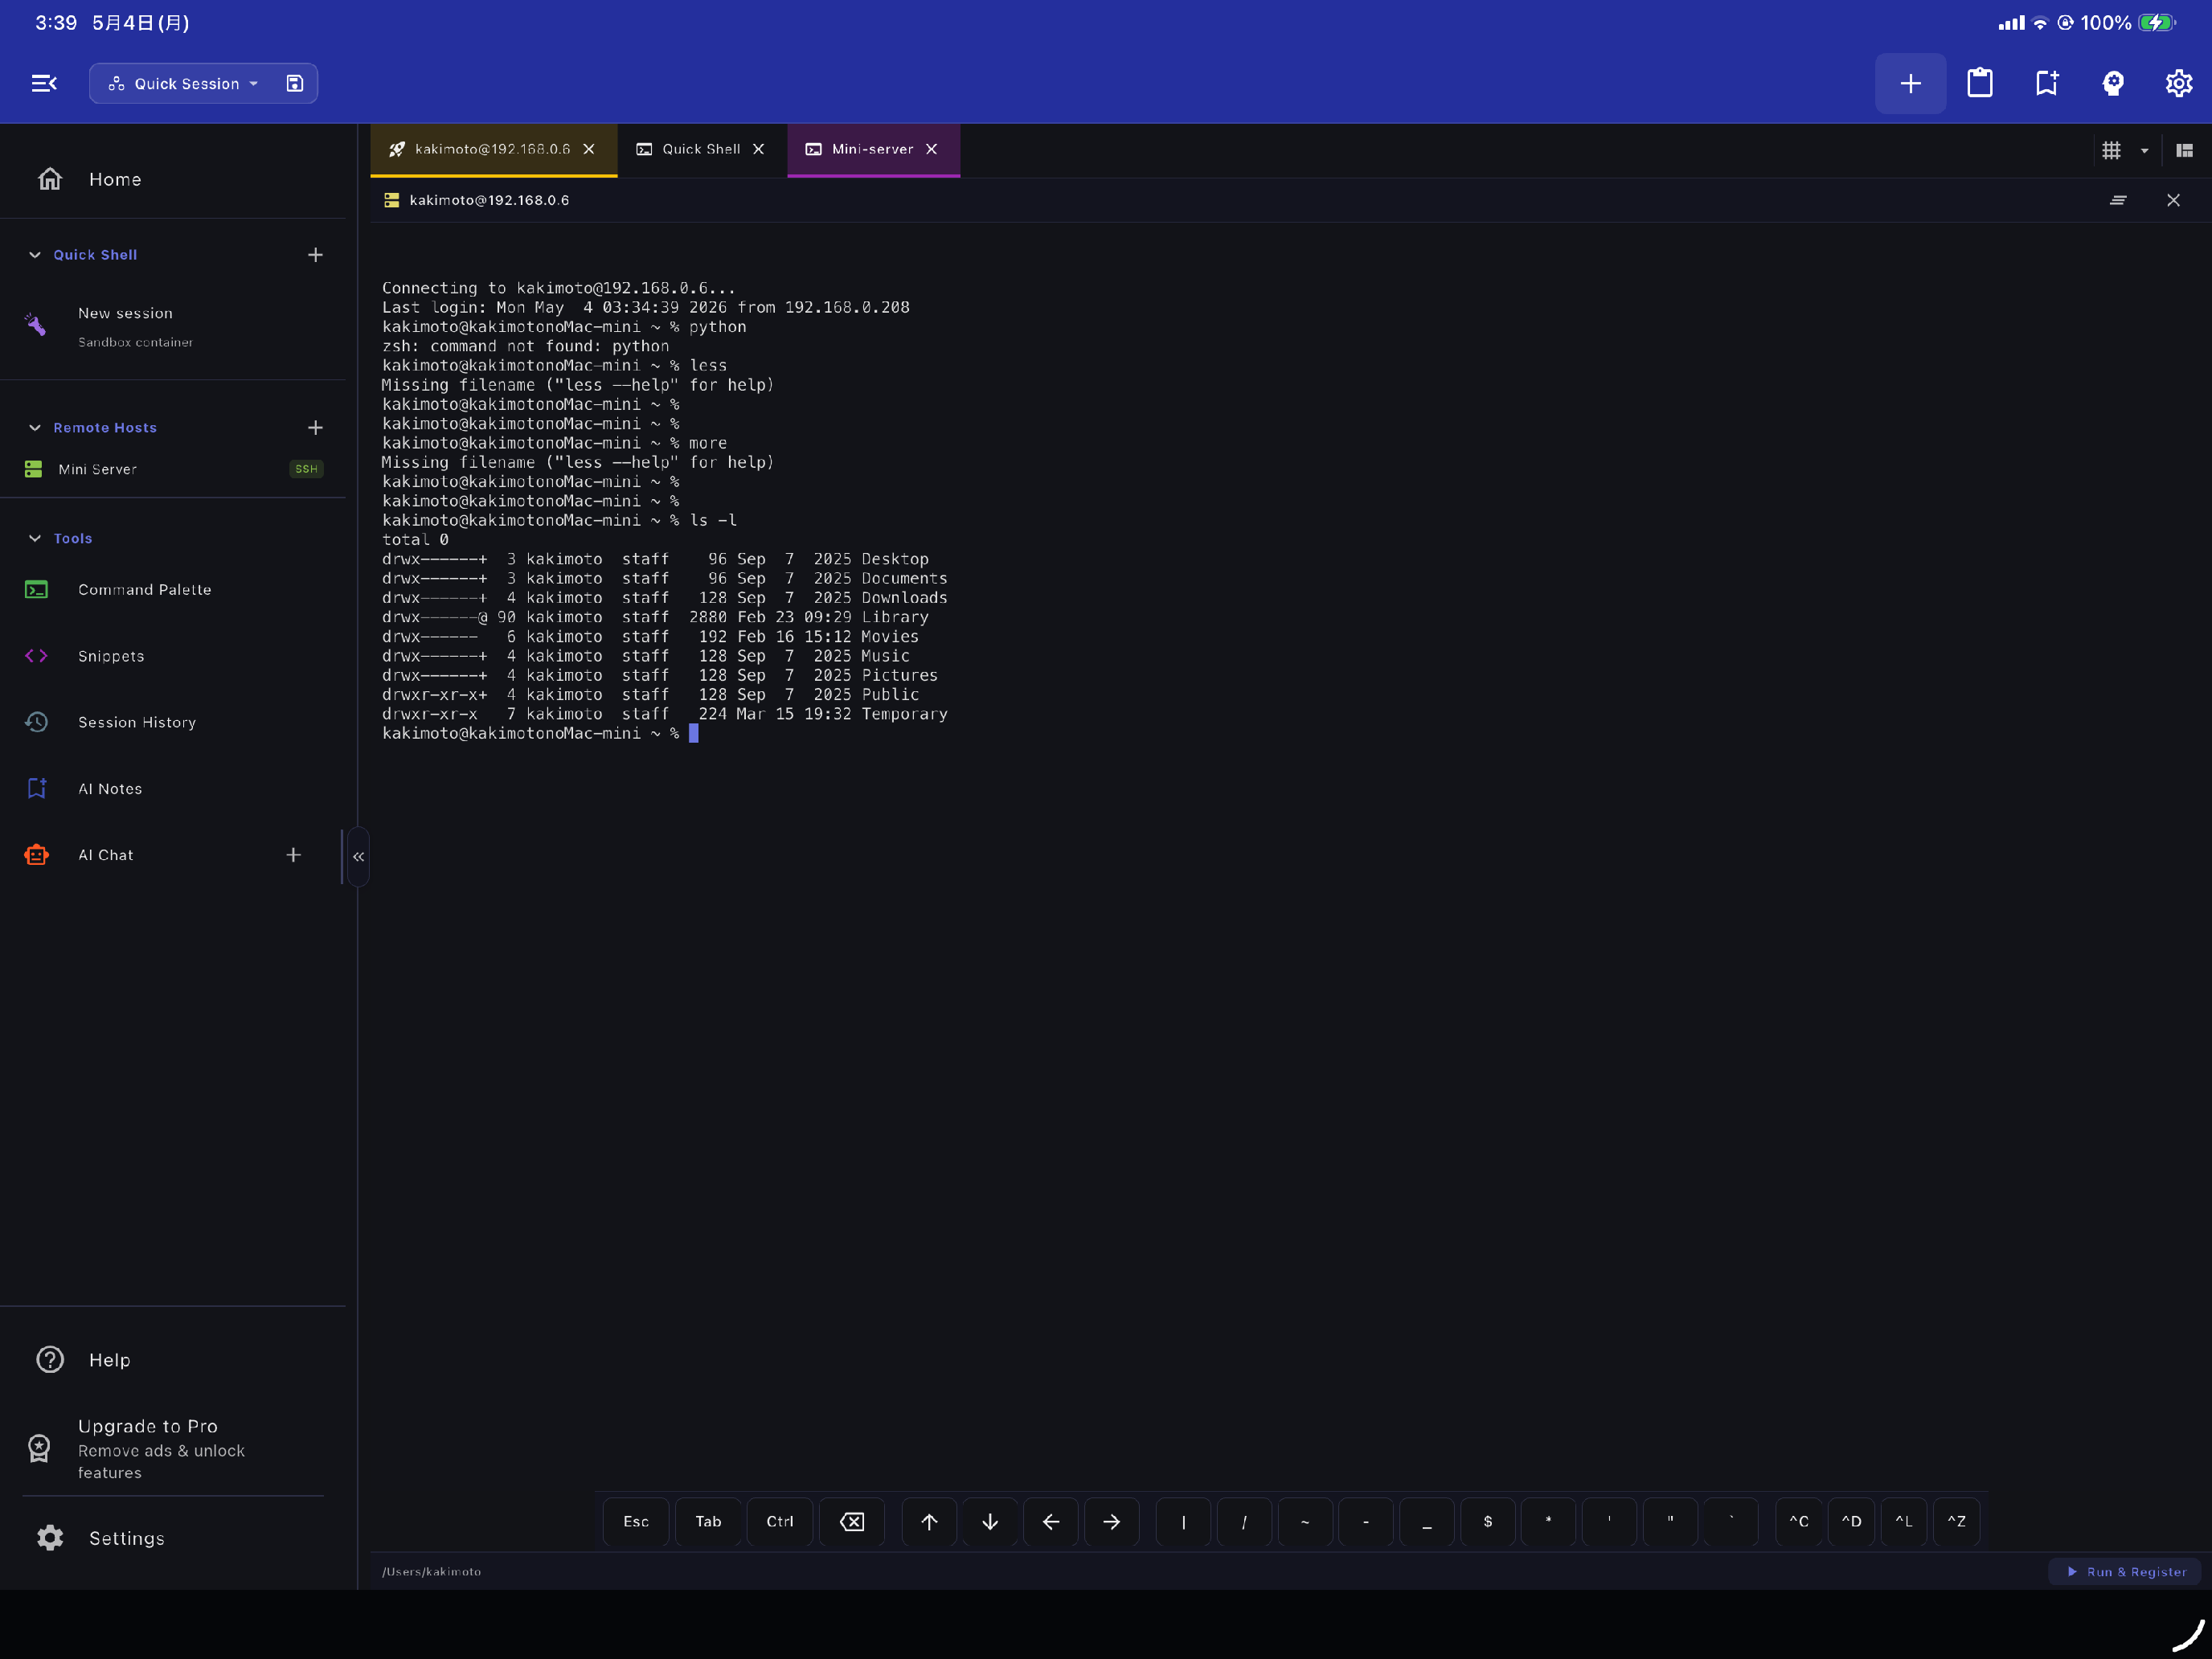Click Upgrade to Pro
2212x1659 pixels.
tap(173, 1448)
